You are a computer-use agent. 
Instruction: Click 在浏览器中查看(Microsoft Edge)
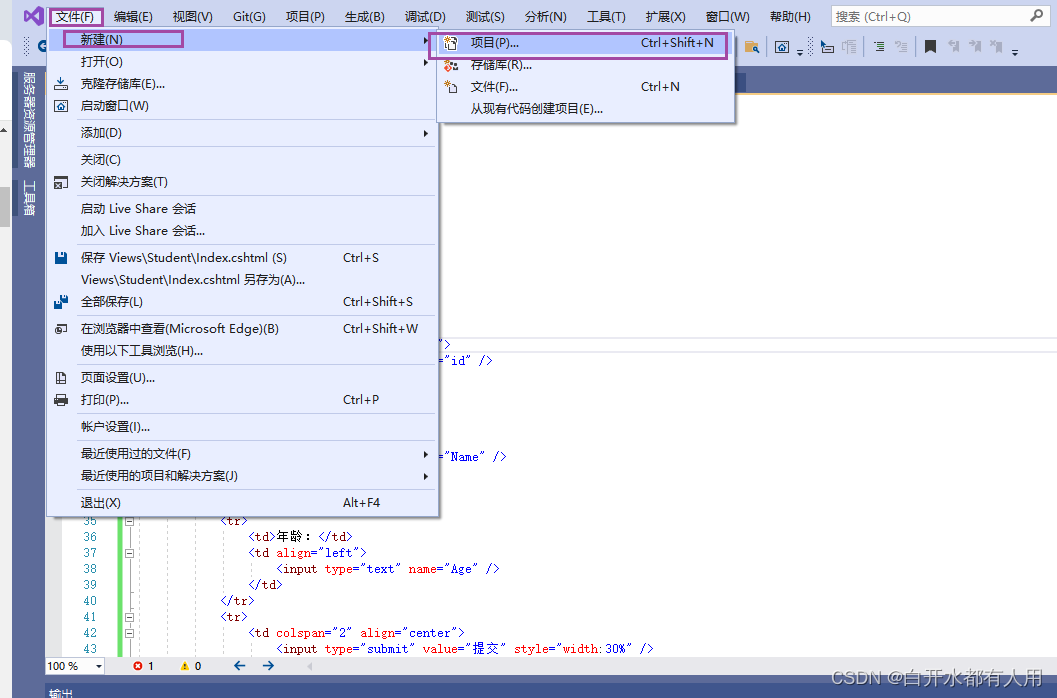(x=180, y=328)
